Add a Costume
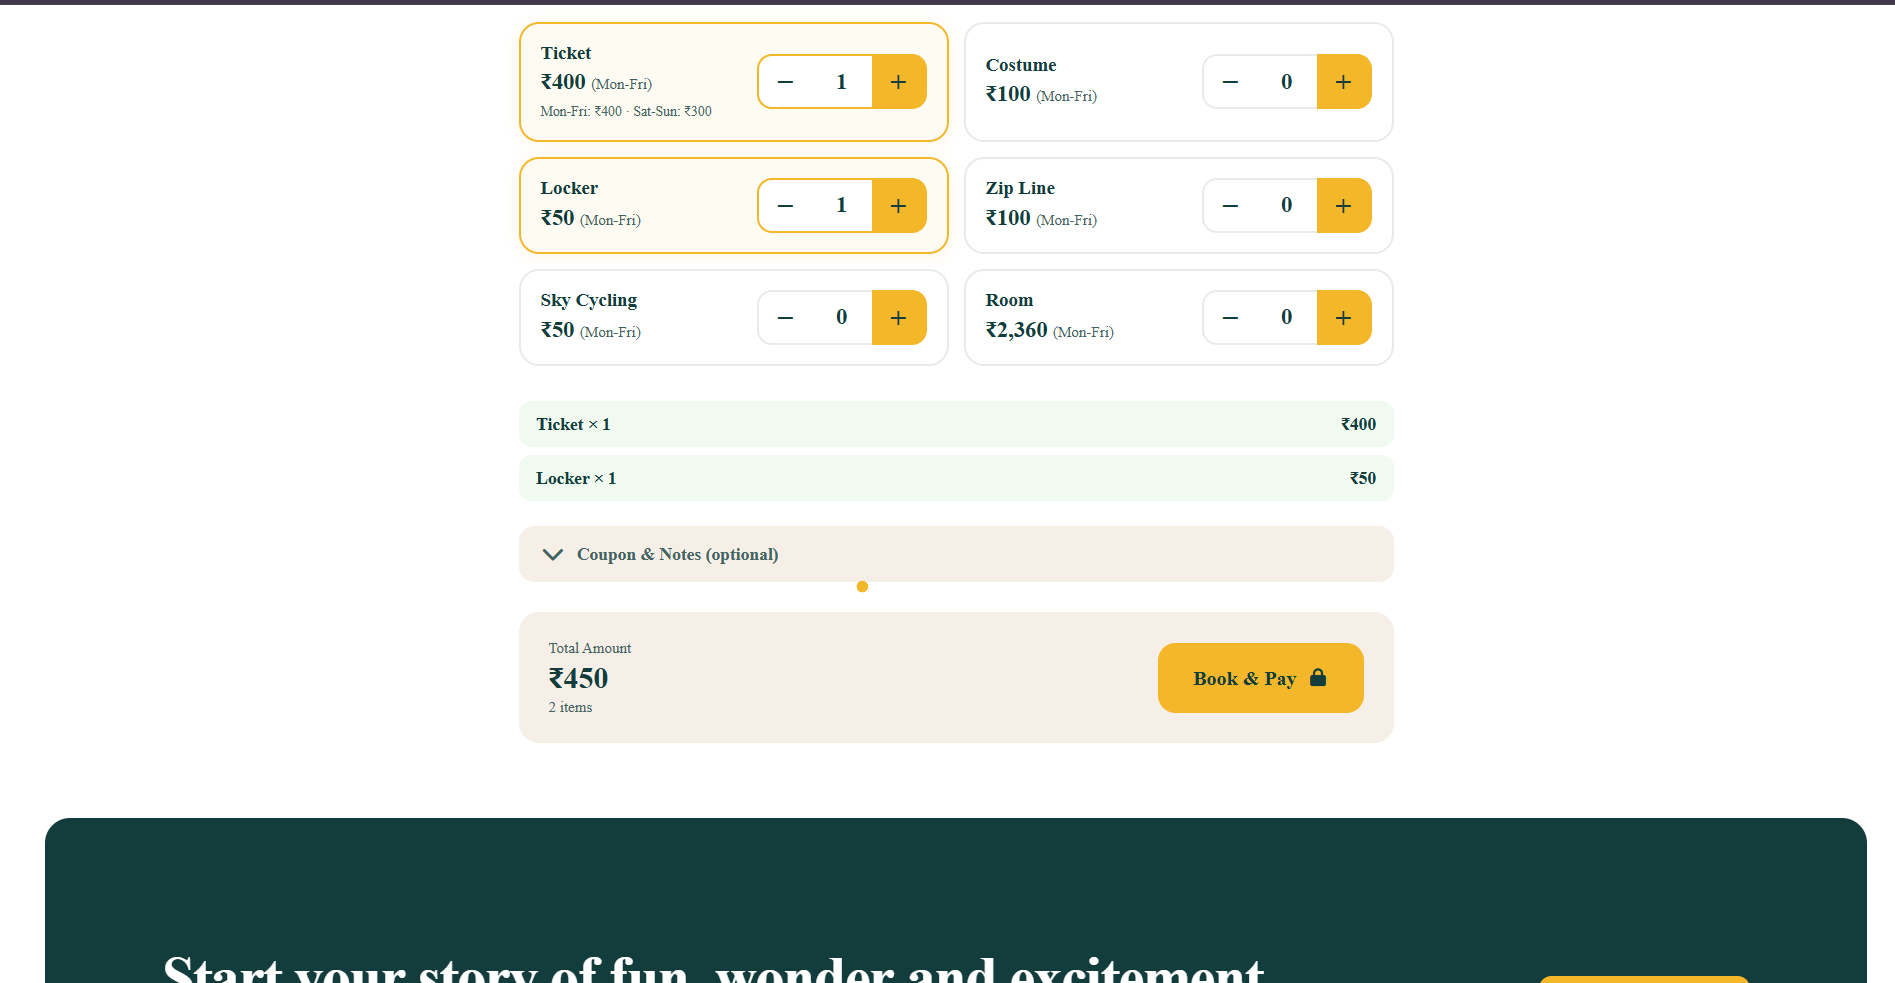Viewport: 1895px width, 983px height. pos(1344,81)
